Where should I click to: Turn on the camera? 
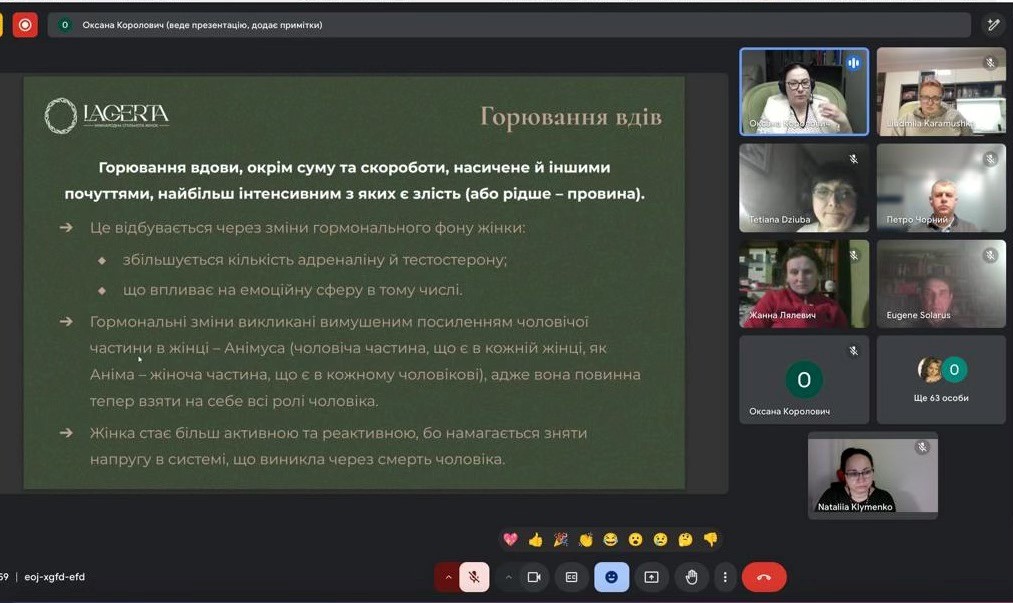tap(534, 577)
